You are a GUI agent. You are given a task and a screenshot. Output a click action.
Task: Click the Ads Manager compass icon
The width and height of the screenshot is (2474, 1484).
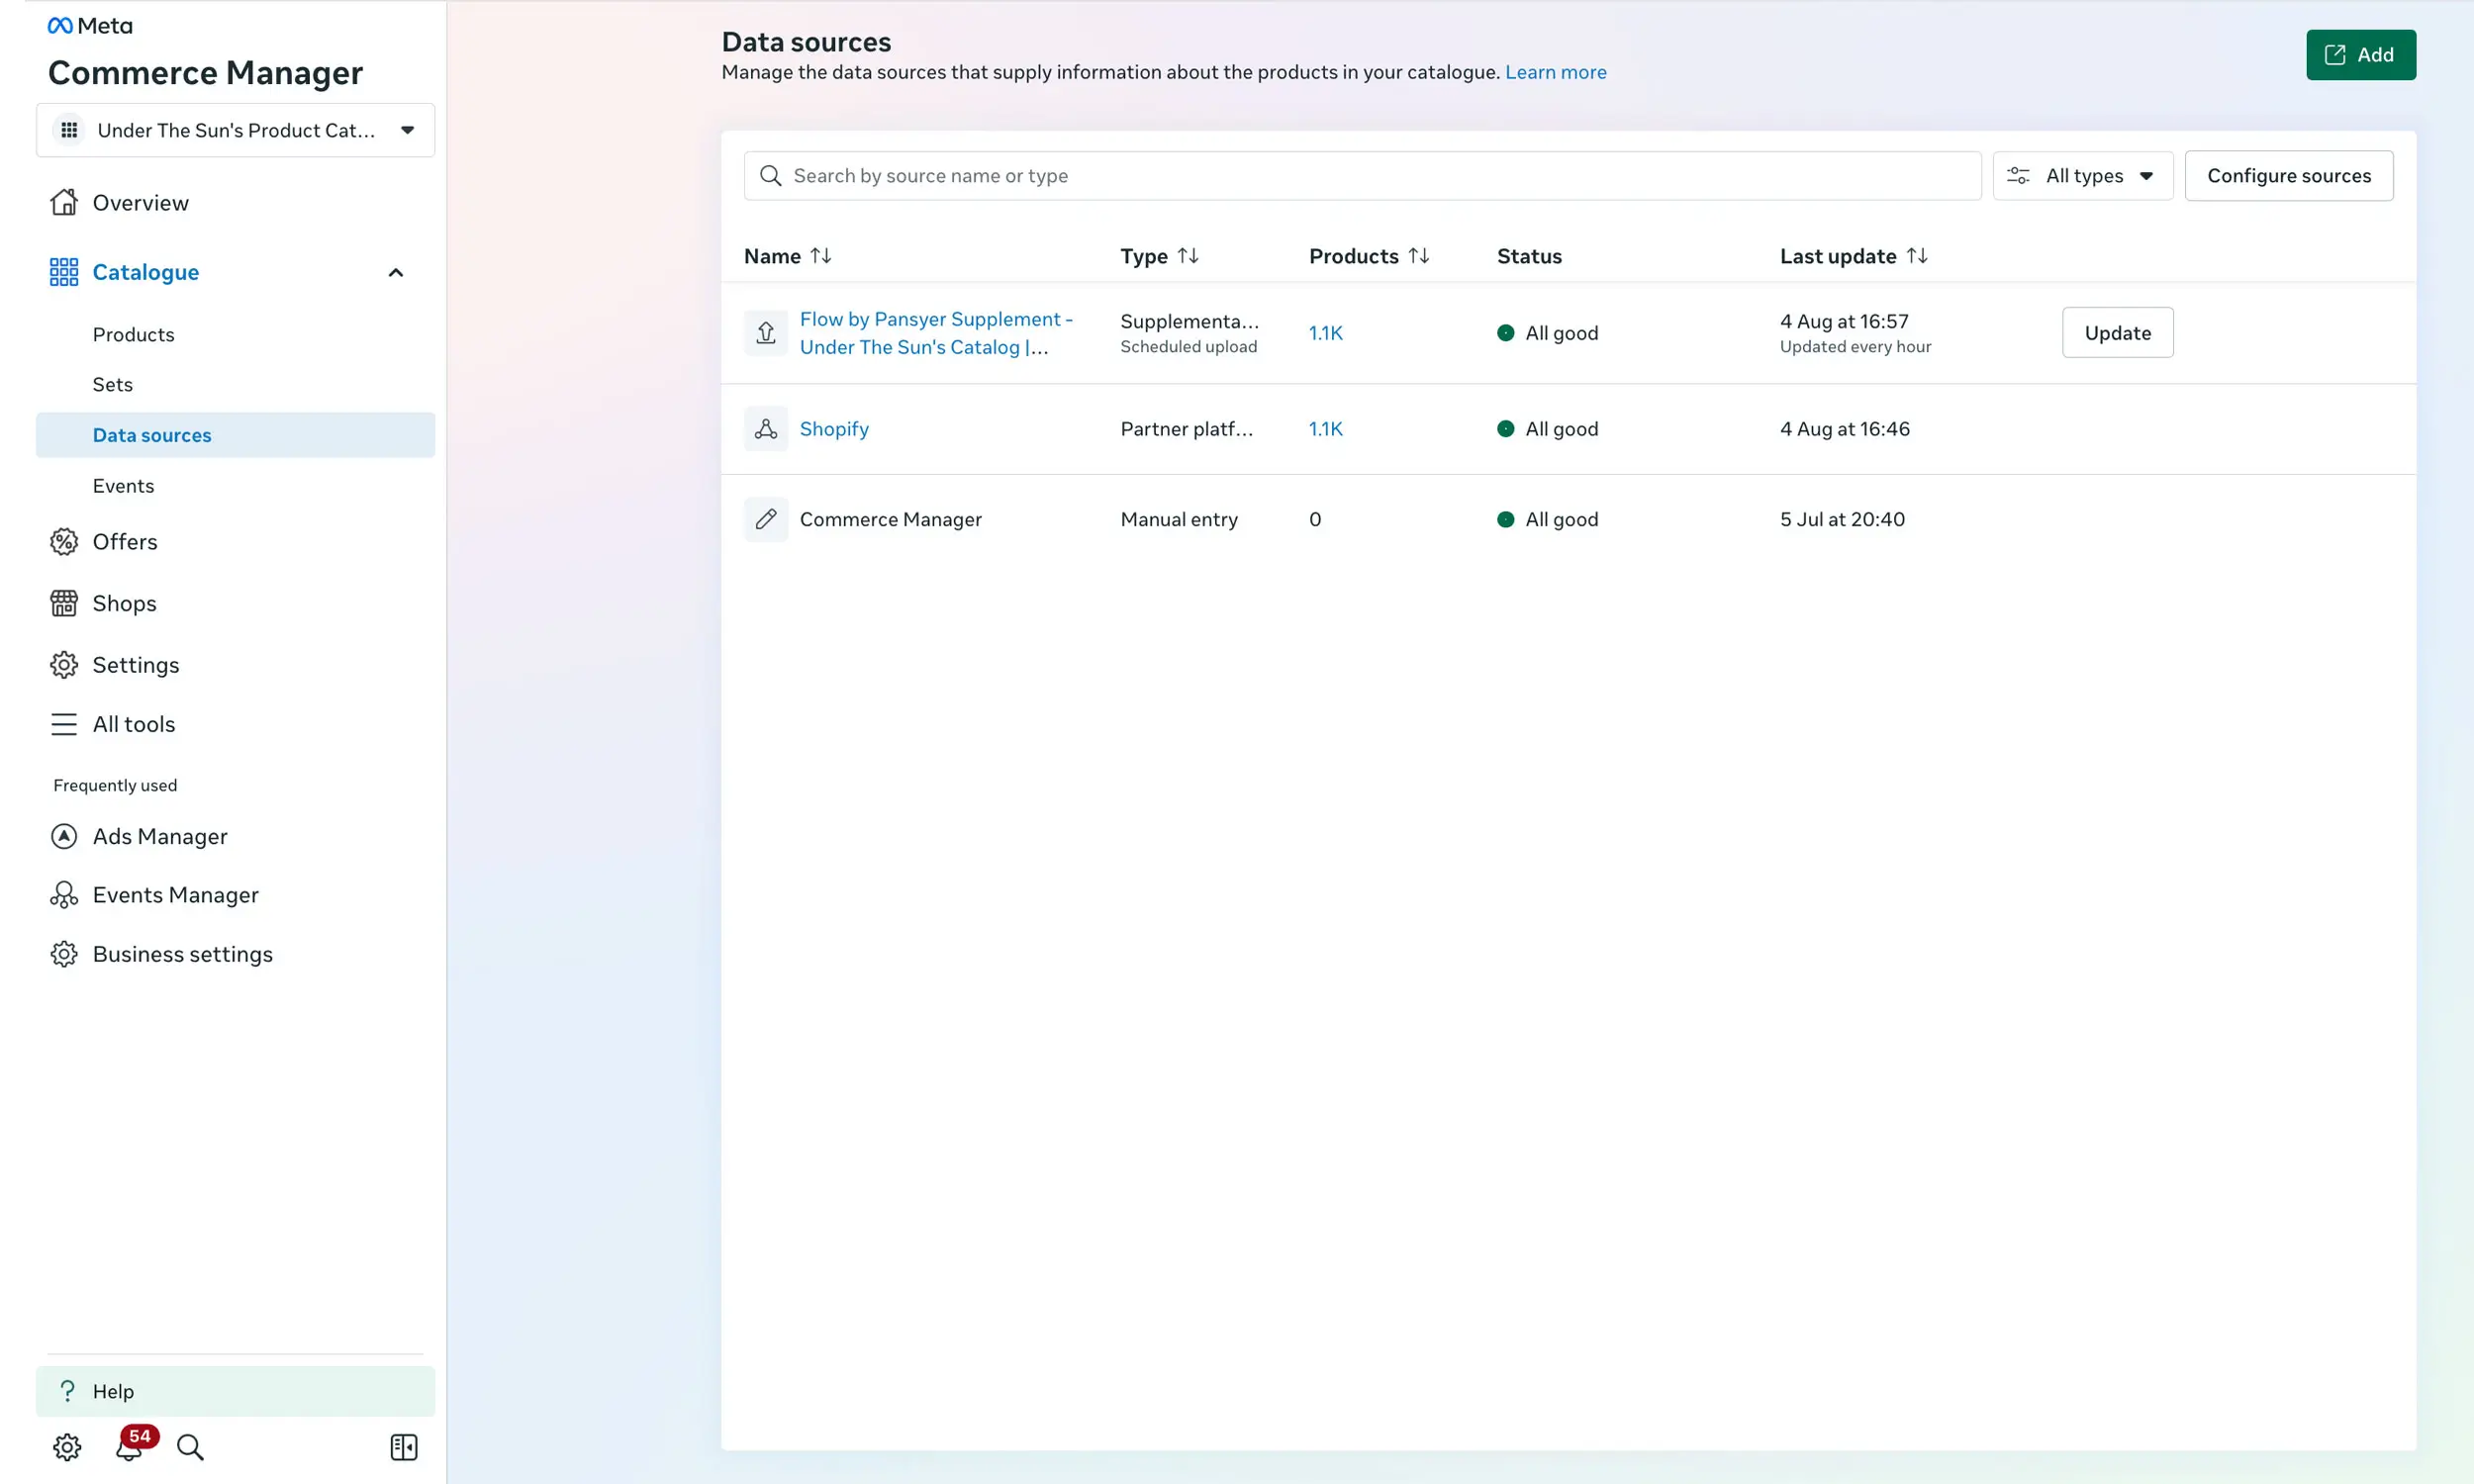[64, 836]
